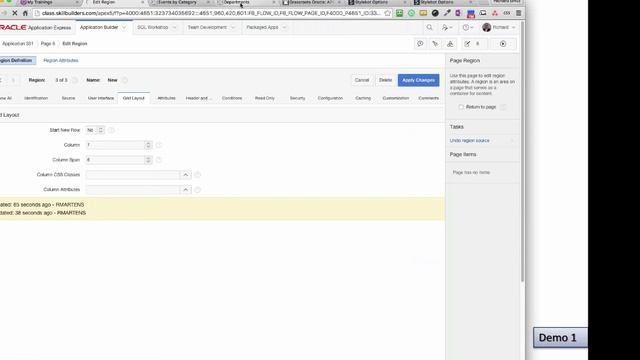Image resolution: width=640 pixels, height=360 pixels.
Task: Click help icon beside Column Attributes
Action: point(198,190)
